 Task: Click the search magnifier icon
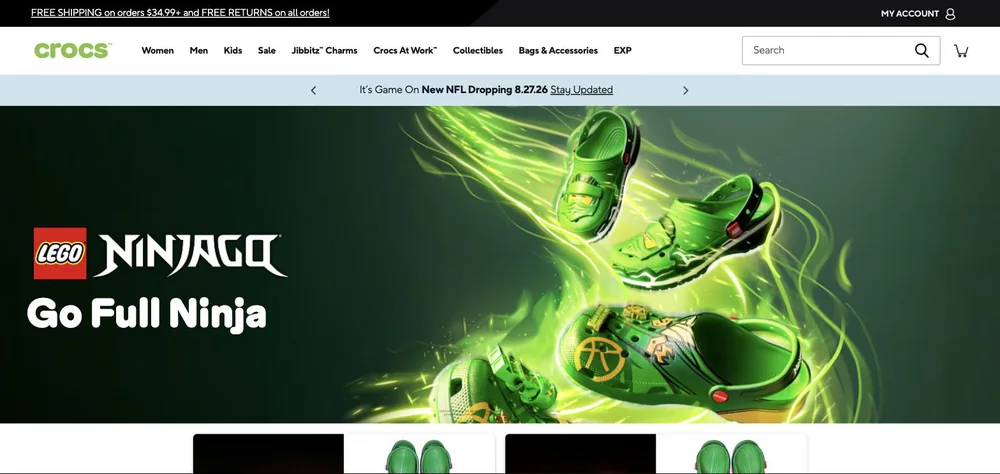pos(922,50)
